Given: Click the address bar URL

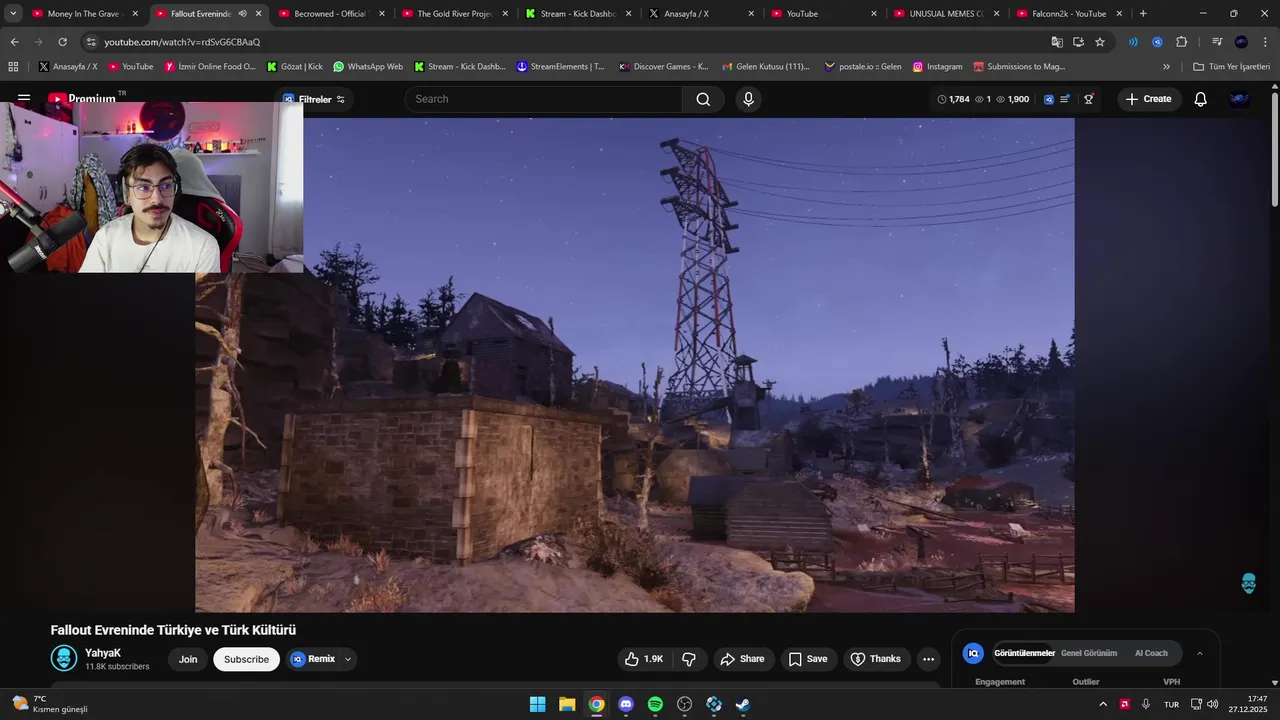Looking at the screenshot, I should tap(182, 42).
